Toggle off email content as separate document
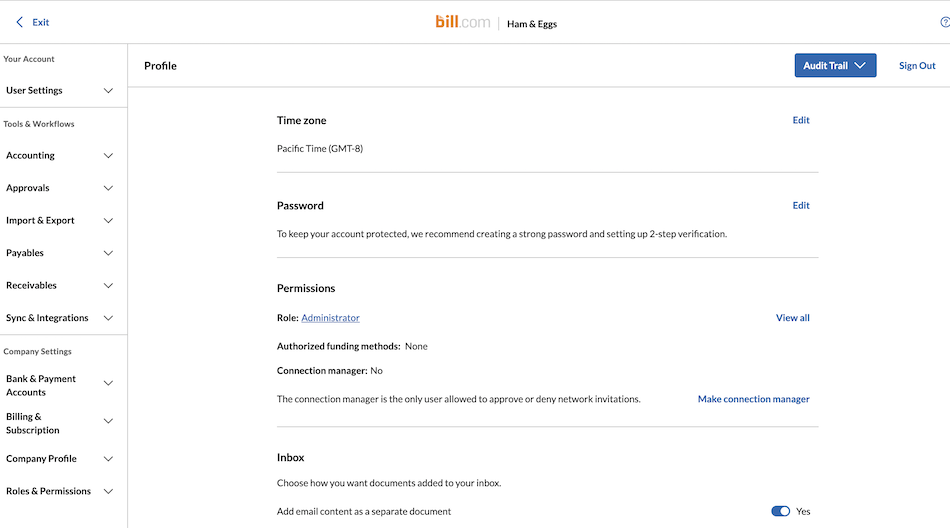This screenshot has width=950, height=528. pos(781,511)
